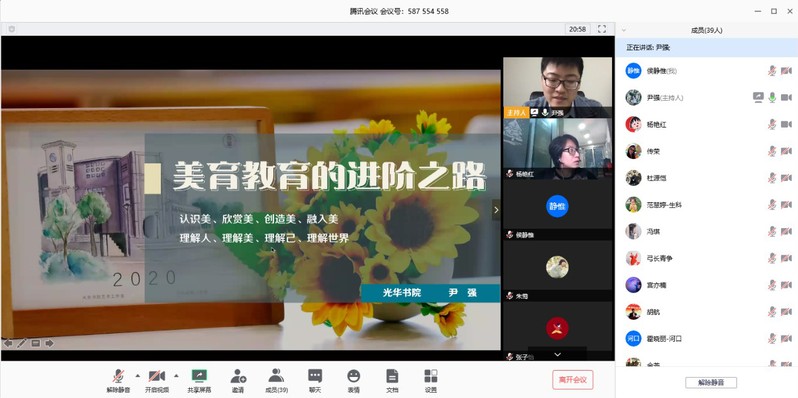Expand the arrow next to 解除静音
Image resolution: width=798 pixels, height=398 pixels.
(137, 376)
